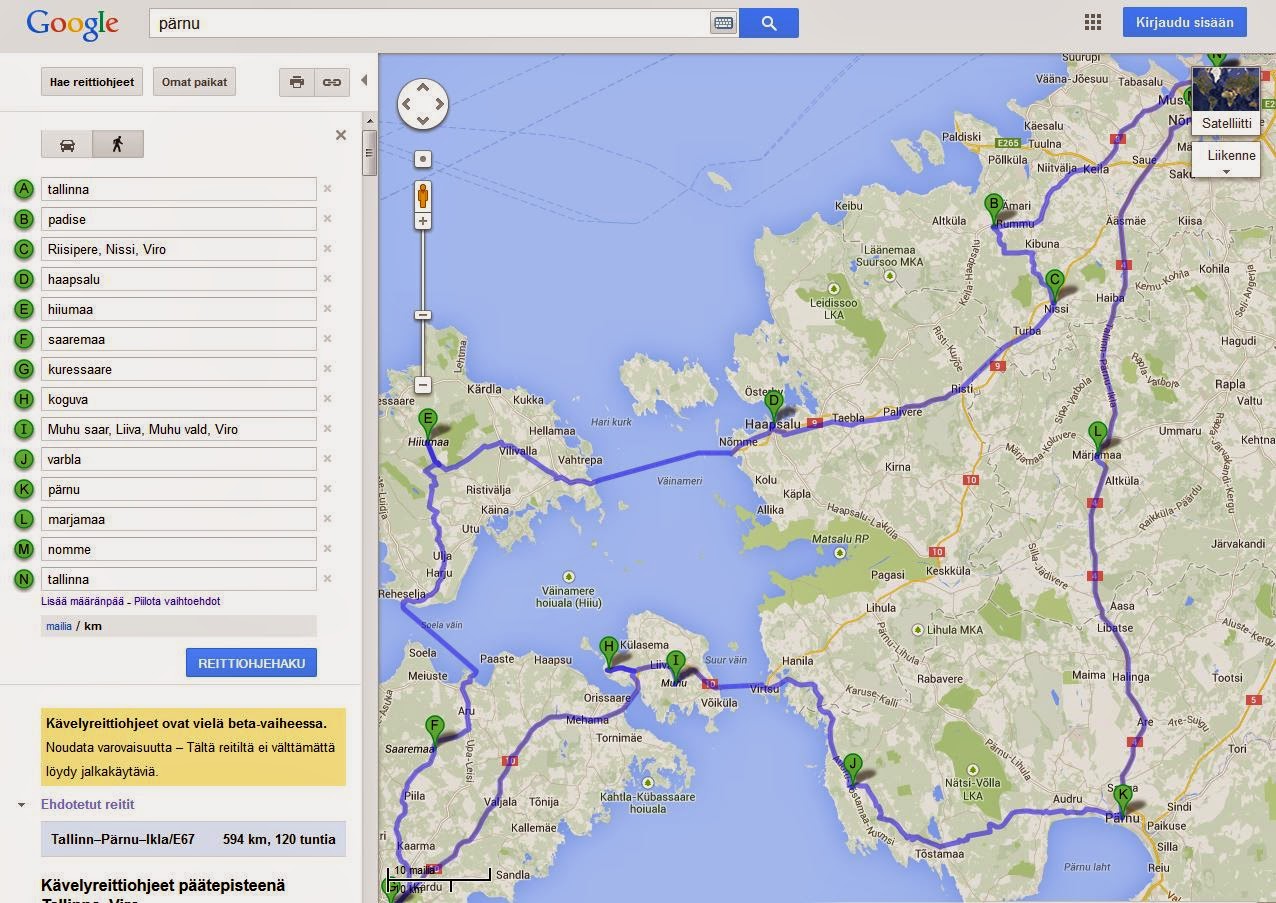Click the saaremaa destination field

coord(179,339)
